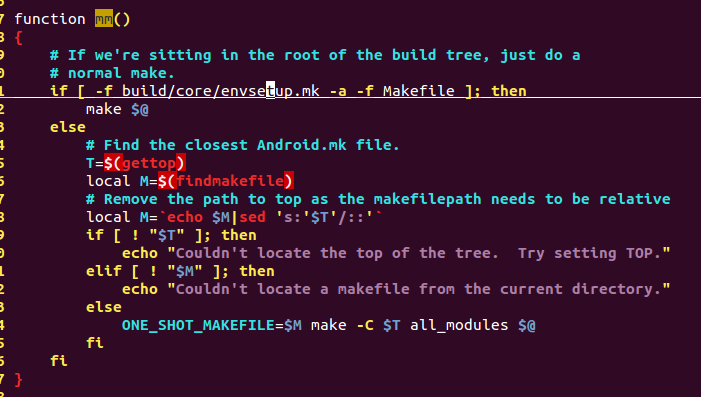Viewport: 701px width, 397px height.
Task: Click the comment 'Find the closest Android.mk file.'
Action: [243, 145]
